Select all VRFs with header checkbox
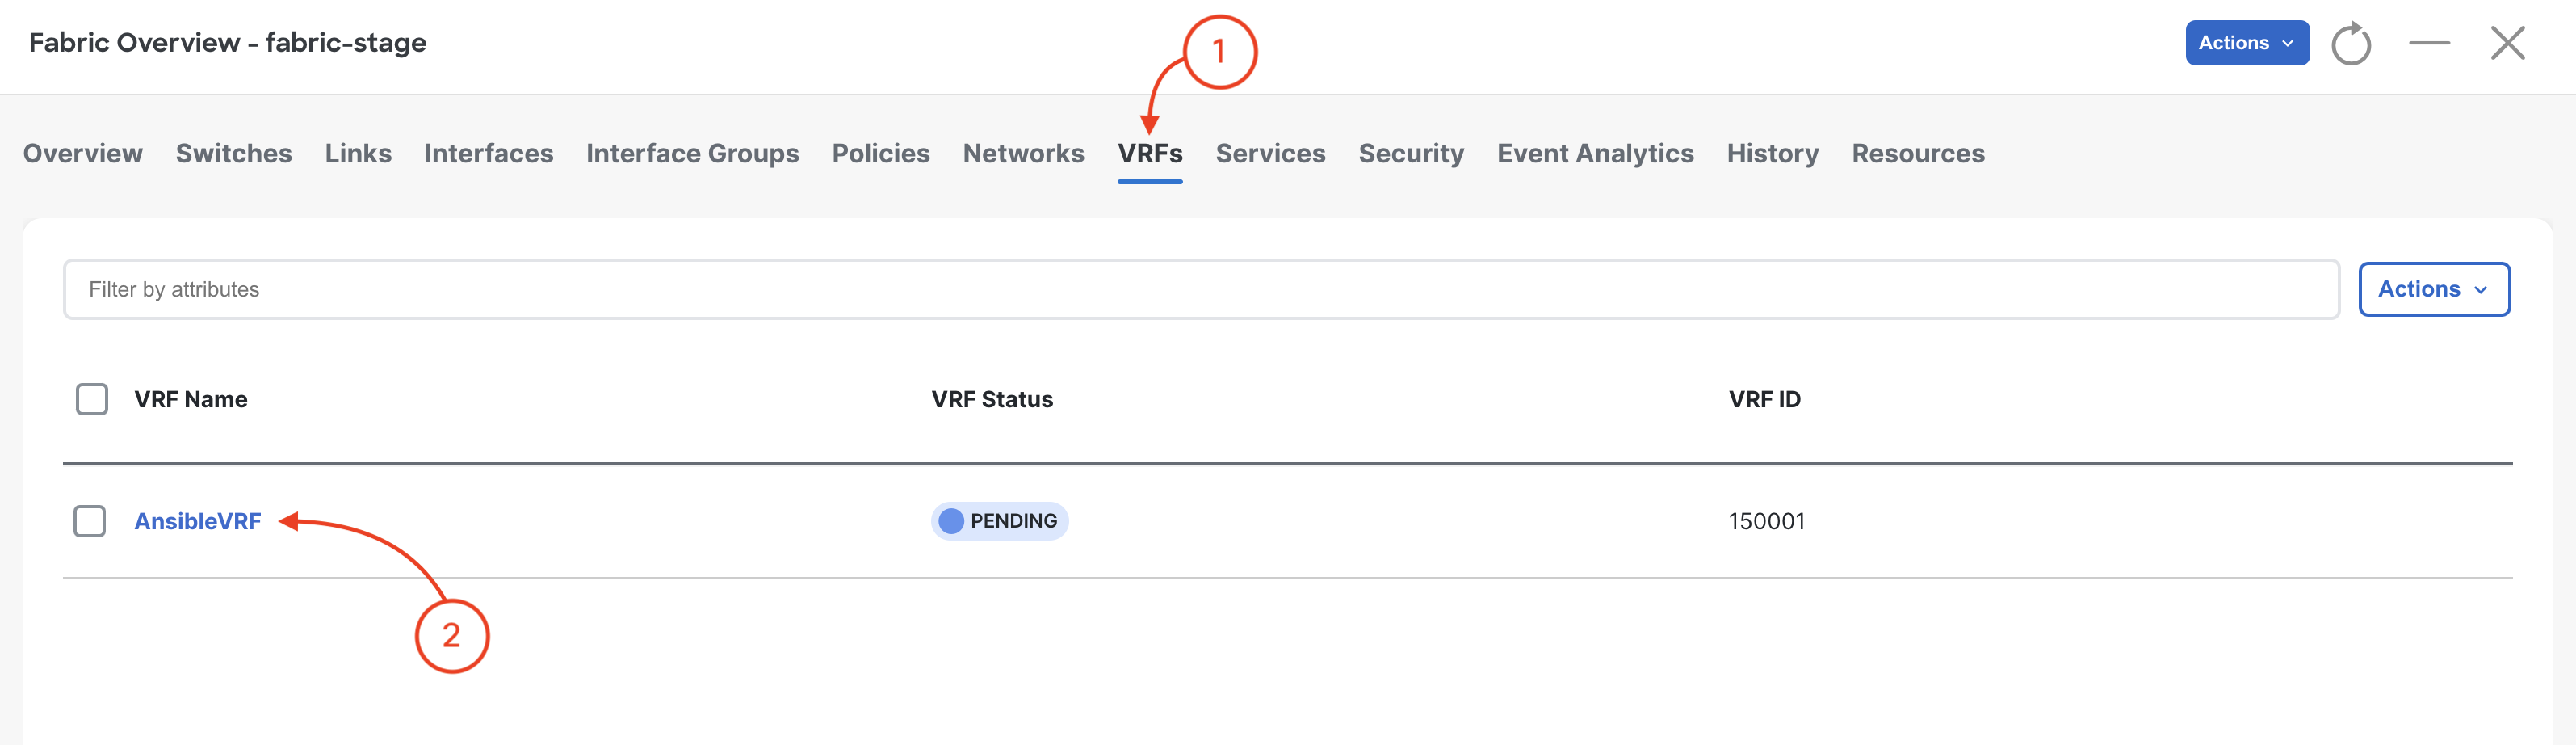2576x745 pixels. (x=92, y=399)
